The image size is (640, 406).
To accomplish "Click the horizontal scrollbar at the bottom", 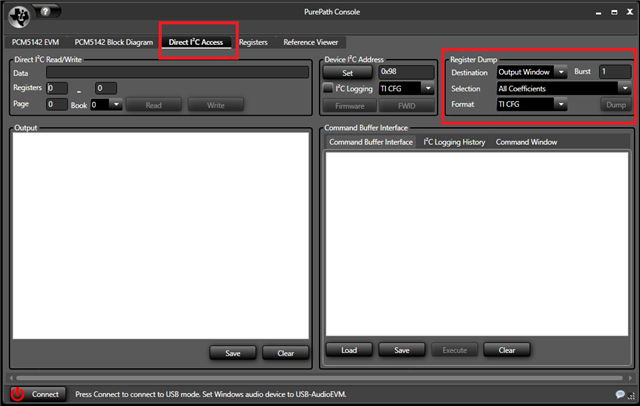I will tap(320, 378).
